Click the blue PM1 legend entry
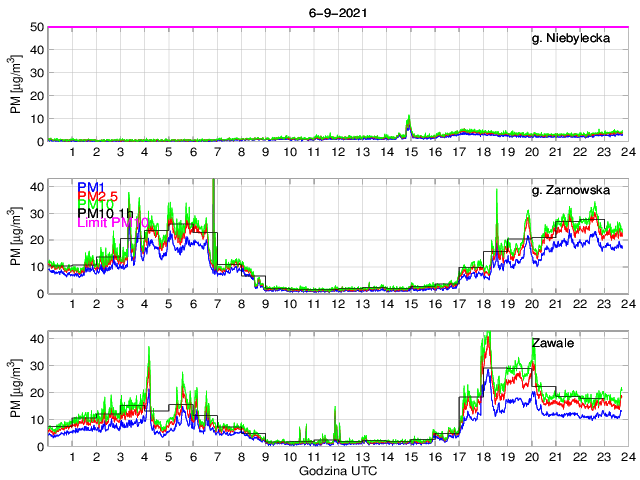640x480 pixels. [x=86, y=186]
